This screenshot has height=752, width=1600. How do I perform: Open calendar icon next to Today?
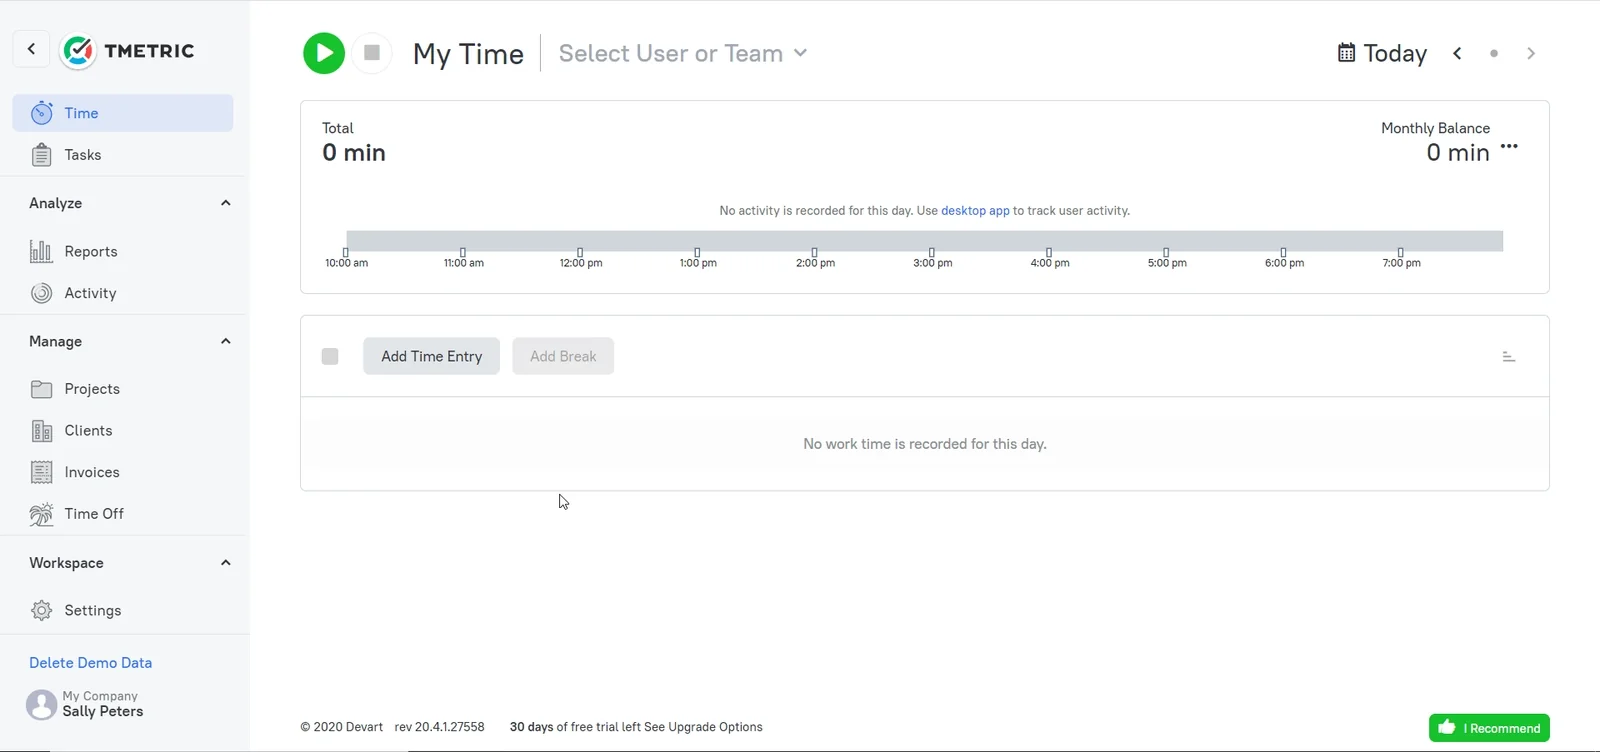[x=1347, y=53]
